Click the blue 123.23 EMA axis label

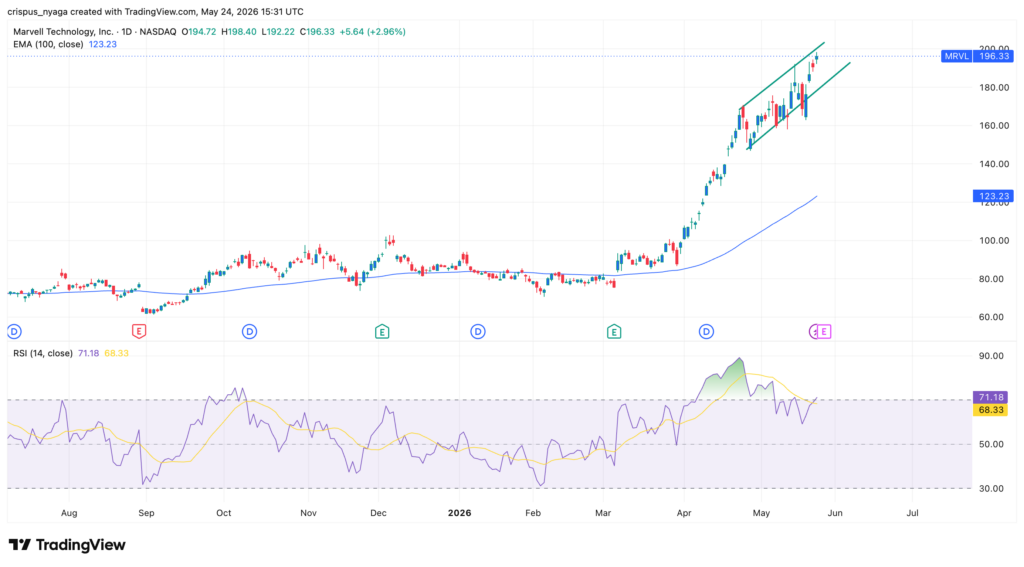(x=993, y=196)
